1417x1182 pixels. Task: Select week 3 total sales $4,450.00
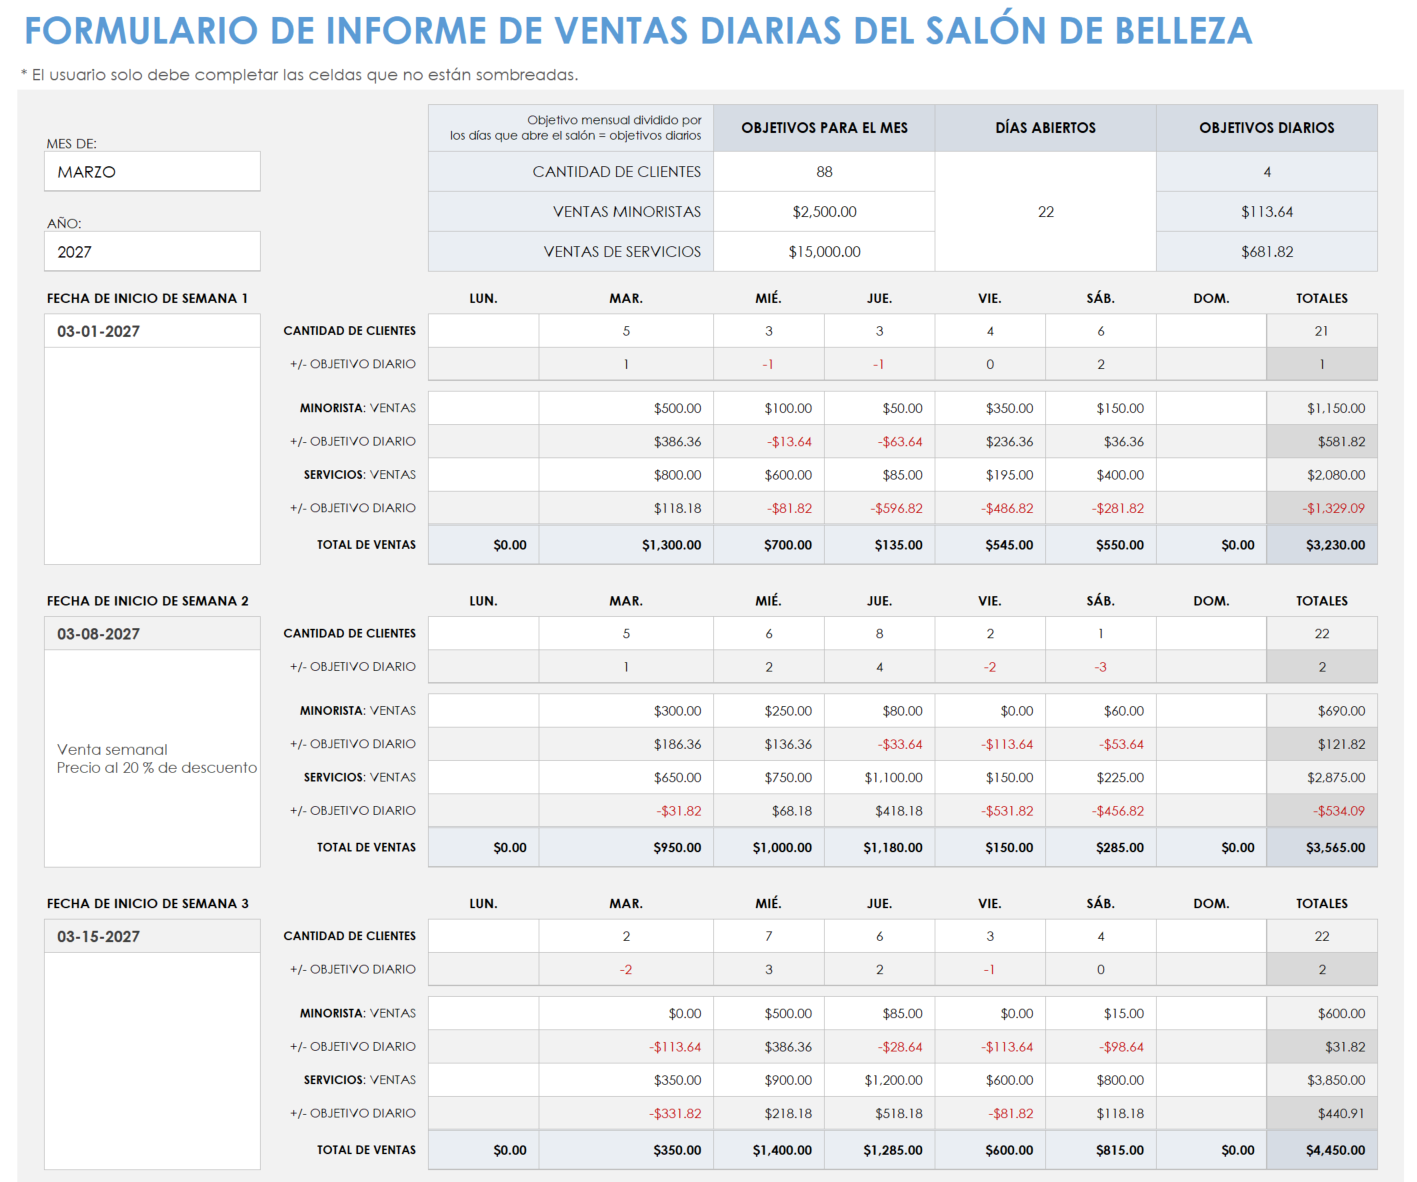(x=1322, y=1150)
